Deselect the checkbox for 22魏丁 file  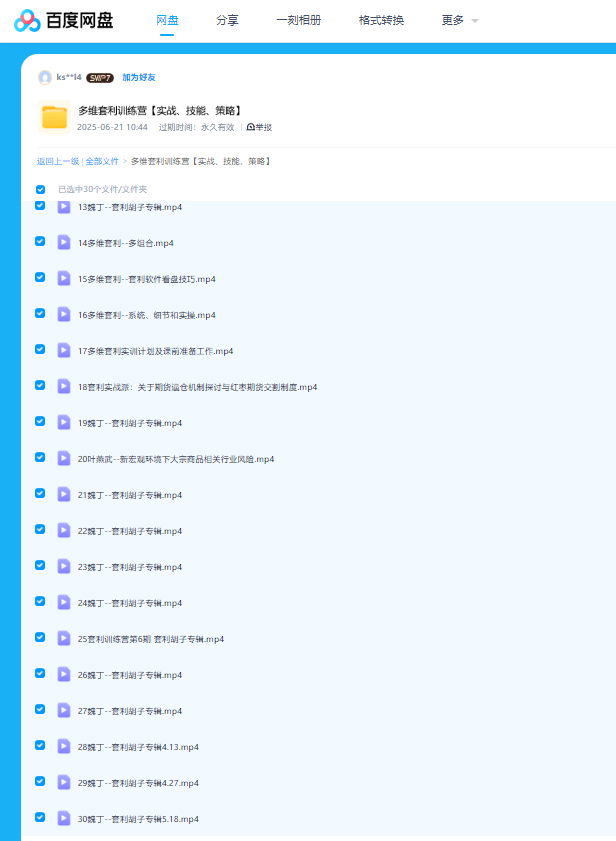[x=40, y=529]
